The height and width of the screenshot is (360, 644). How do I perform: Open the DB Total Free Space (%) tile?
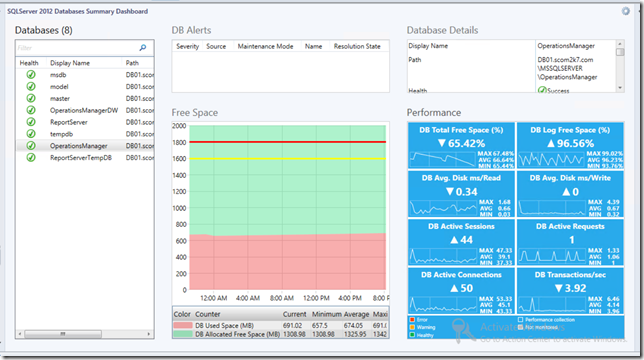[461, 145]
